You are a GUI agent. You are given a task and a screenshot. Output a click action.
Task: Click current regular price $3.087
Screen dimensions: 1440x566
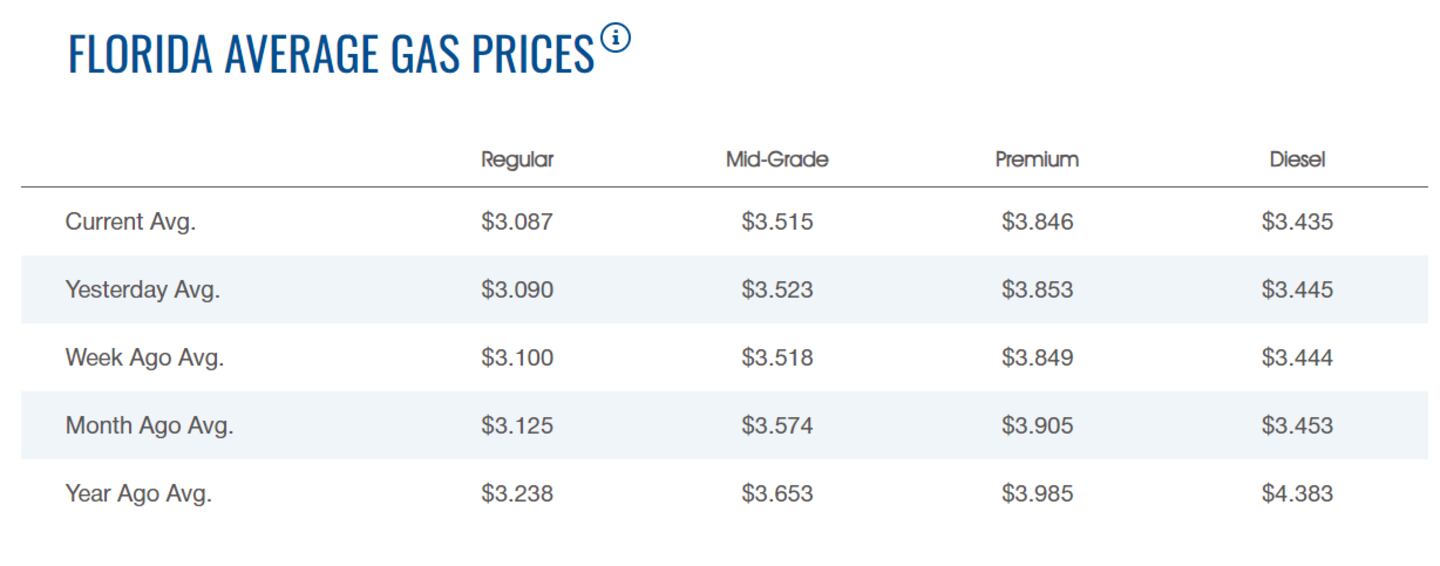click(517, 222)
